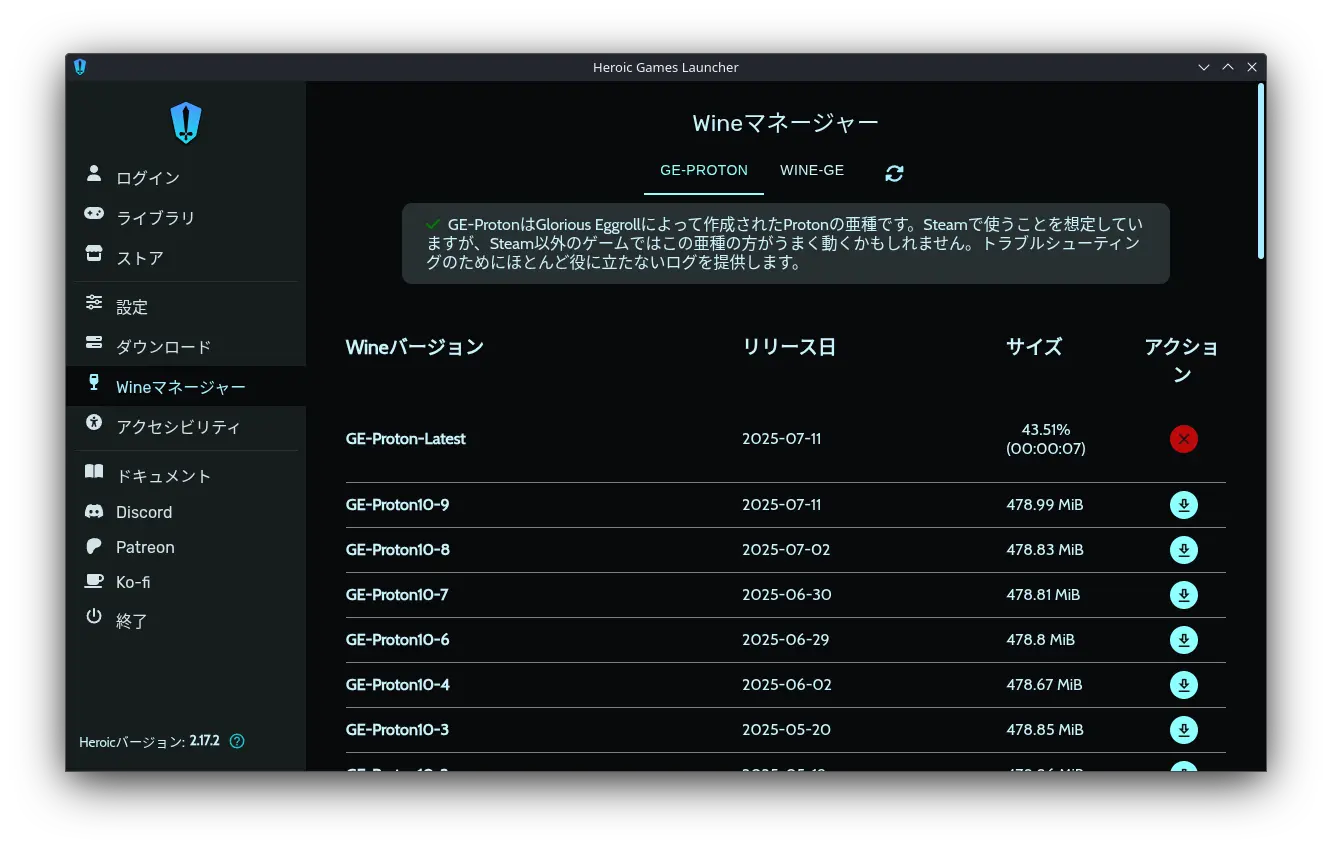Cancel the GE-Proton-Latest download
This screenshot has height=849, width=1332.
point(1184,439)
